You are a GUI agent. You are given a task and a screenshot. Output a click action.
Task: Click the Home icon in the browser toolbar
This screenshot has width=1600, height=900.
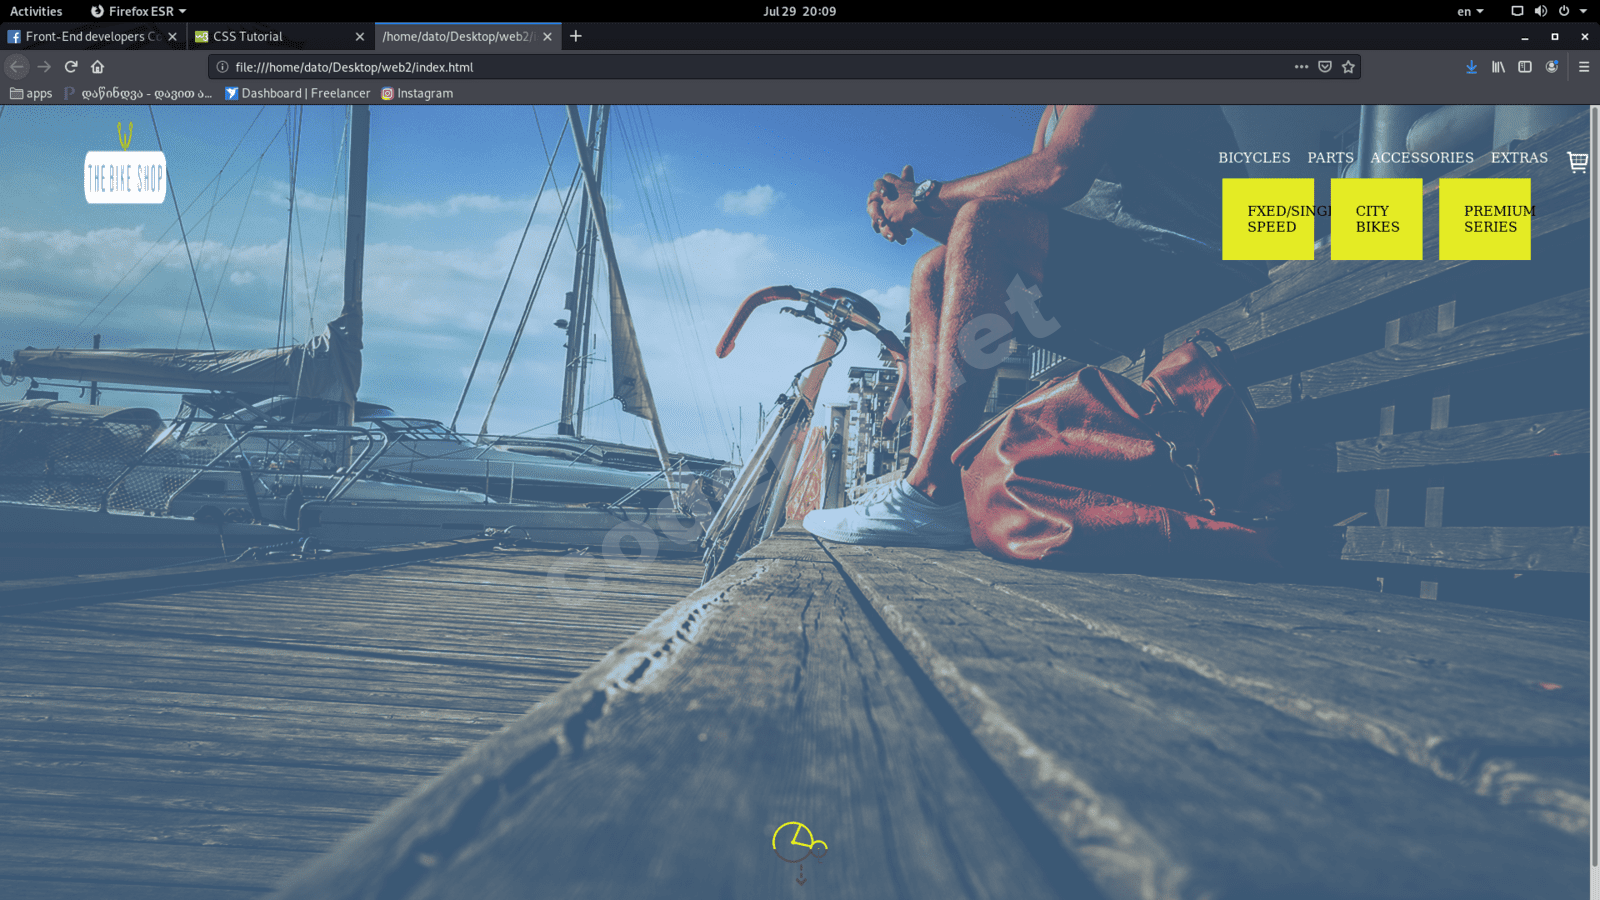[98, 67]
